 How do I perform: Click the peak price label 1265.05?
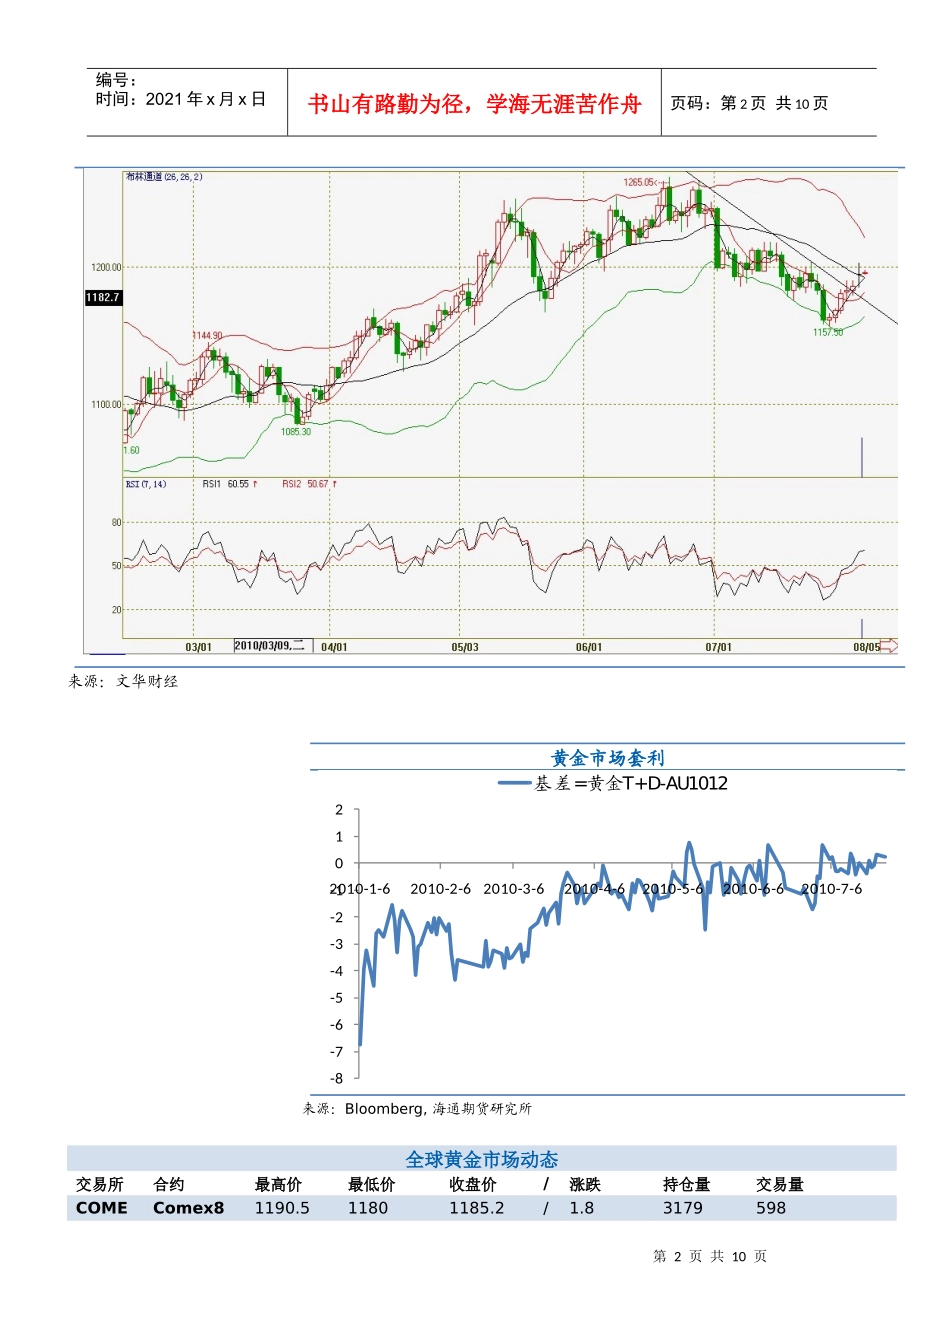(639, 182)
